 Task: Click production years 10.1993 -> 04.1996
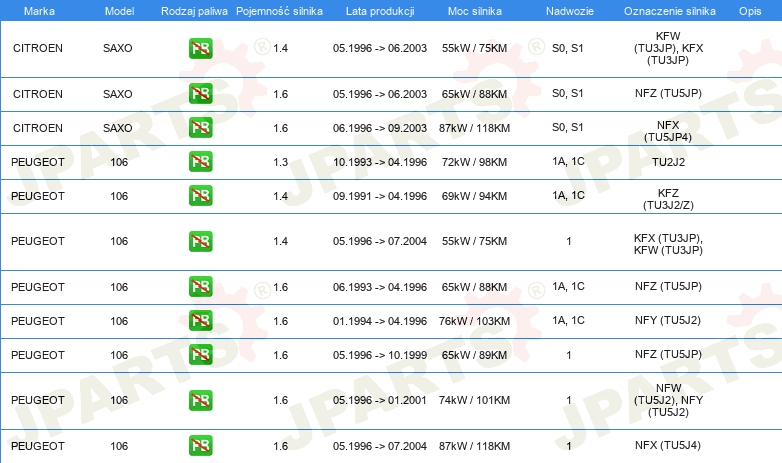380,162
